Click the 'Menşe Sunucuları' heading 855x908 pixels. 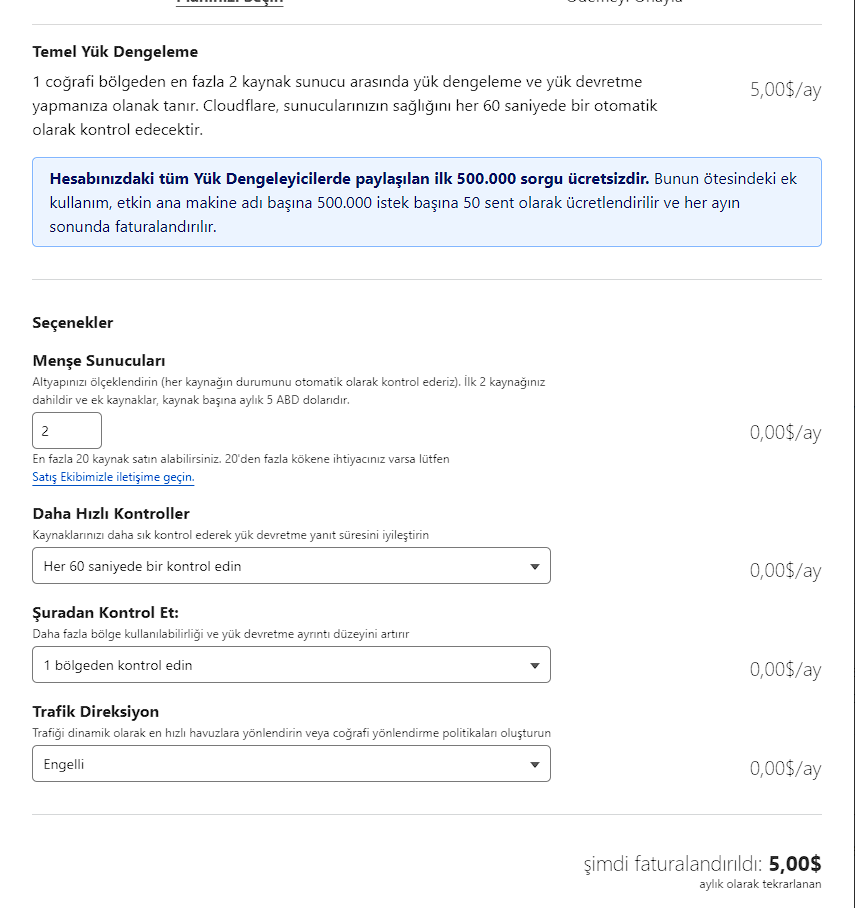(x=99, y=360)
